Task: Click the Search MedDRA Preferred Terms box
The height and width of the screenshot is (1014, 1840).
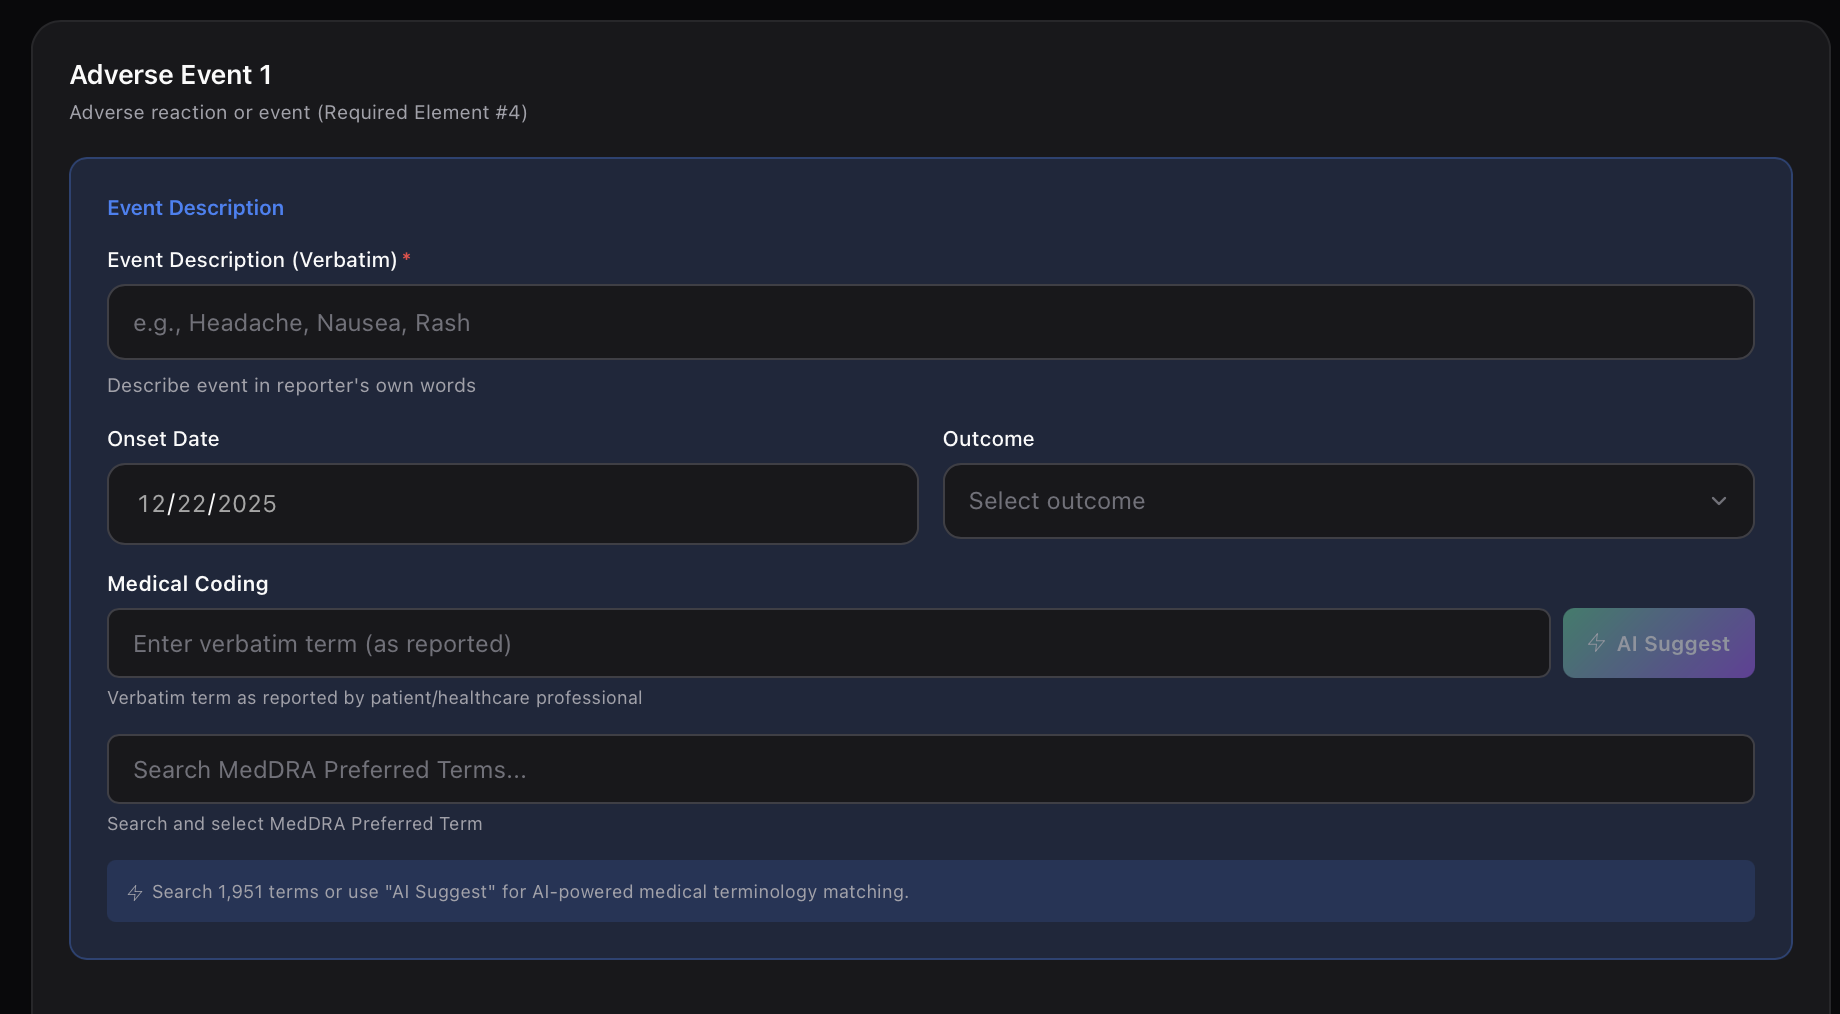Action: click(x=930, y=770)
